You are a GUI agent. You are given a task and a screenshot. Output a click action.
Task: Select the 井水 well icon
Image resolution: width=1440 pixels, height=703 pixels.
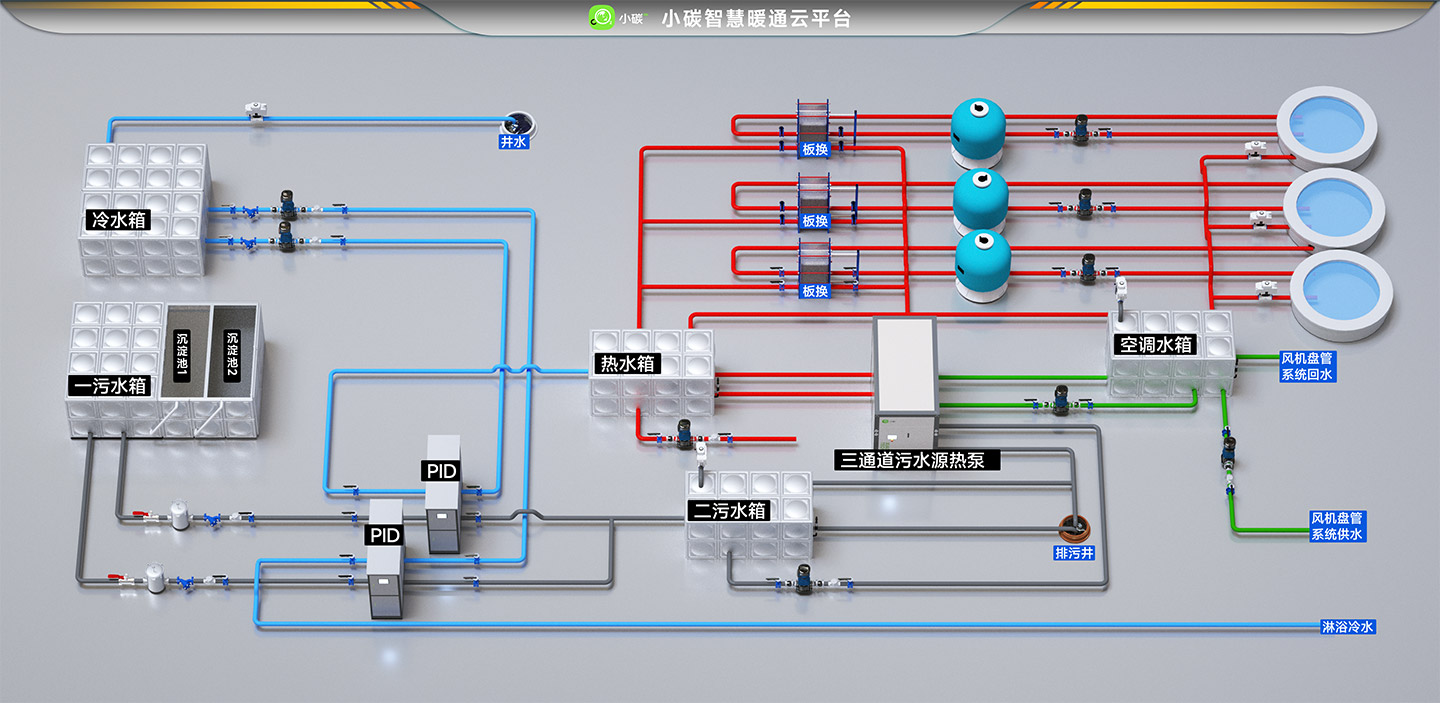pyautogui.click(x=518, y=124)
